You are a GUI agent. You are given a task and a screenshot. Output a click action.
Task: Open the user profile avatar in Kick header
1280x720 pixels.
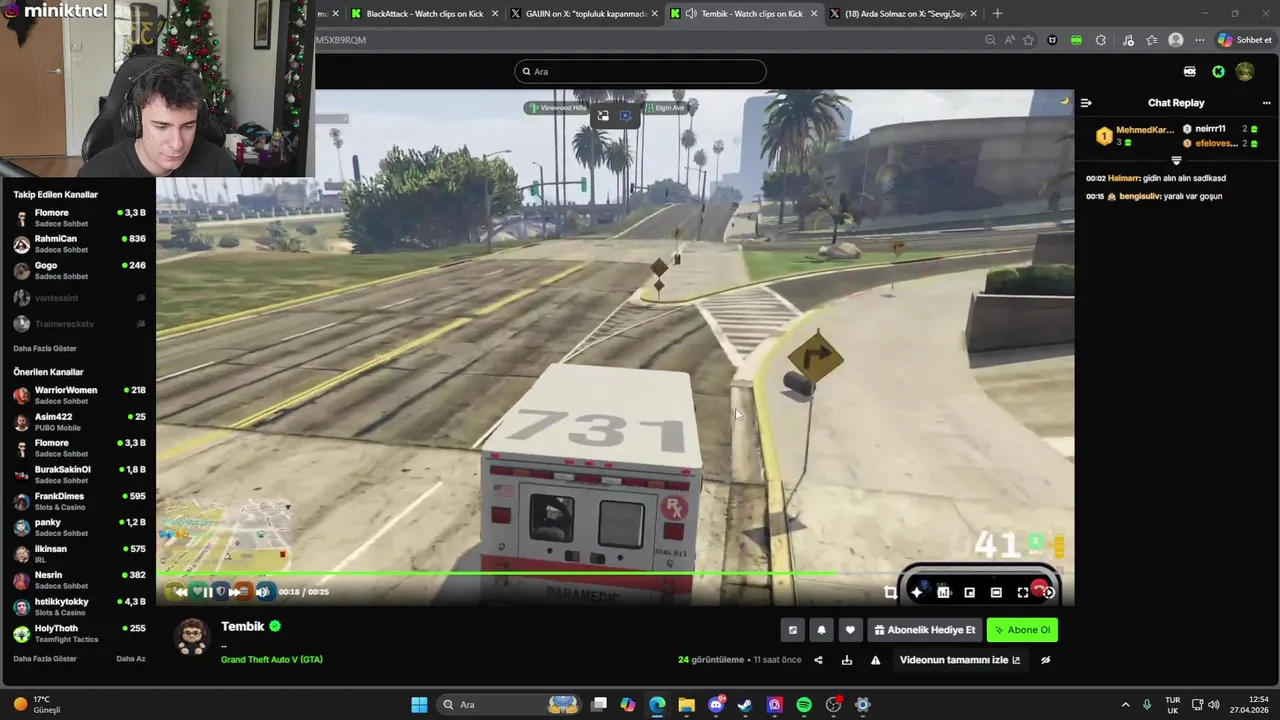pyautogui.click(x=1245, y=71)
